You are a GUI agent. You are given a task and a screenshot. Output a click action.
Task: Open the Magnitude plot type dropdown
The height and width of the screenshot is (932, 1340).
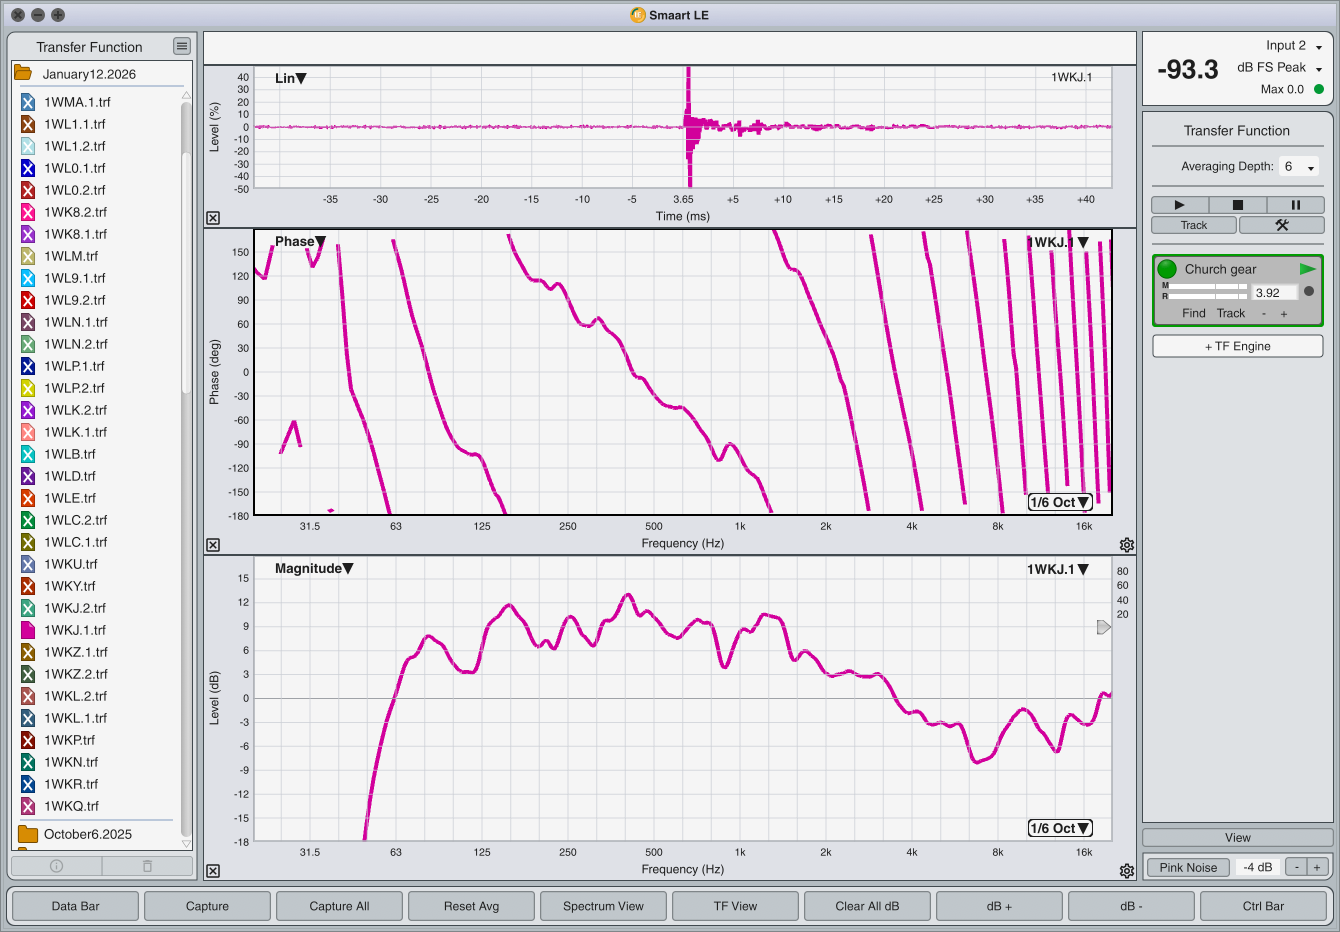tap(314, 568)
